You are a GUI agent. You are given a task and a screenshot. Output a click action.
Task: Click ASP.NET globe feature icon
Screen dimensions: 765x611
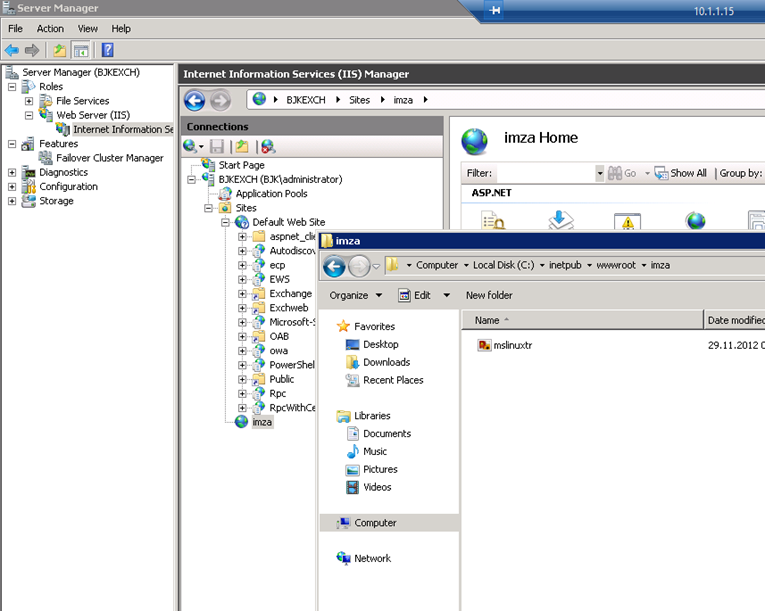pos(696,221)
